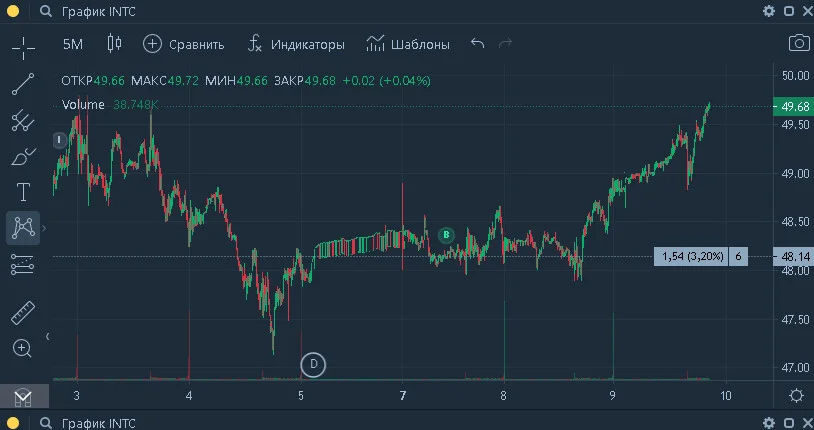Image resolution: width=814 pixels, height=430 pixels.
Task: Expand the pattern tool submenu arrow
Action: pos(44,228)
